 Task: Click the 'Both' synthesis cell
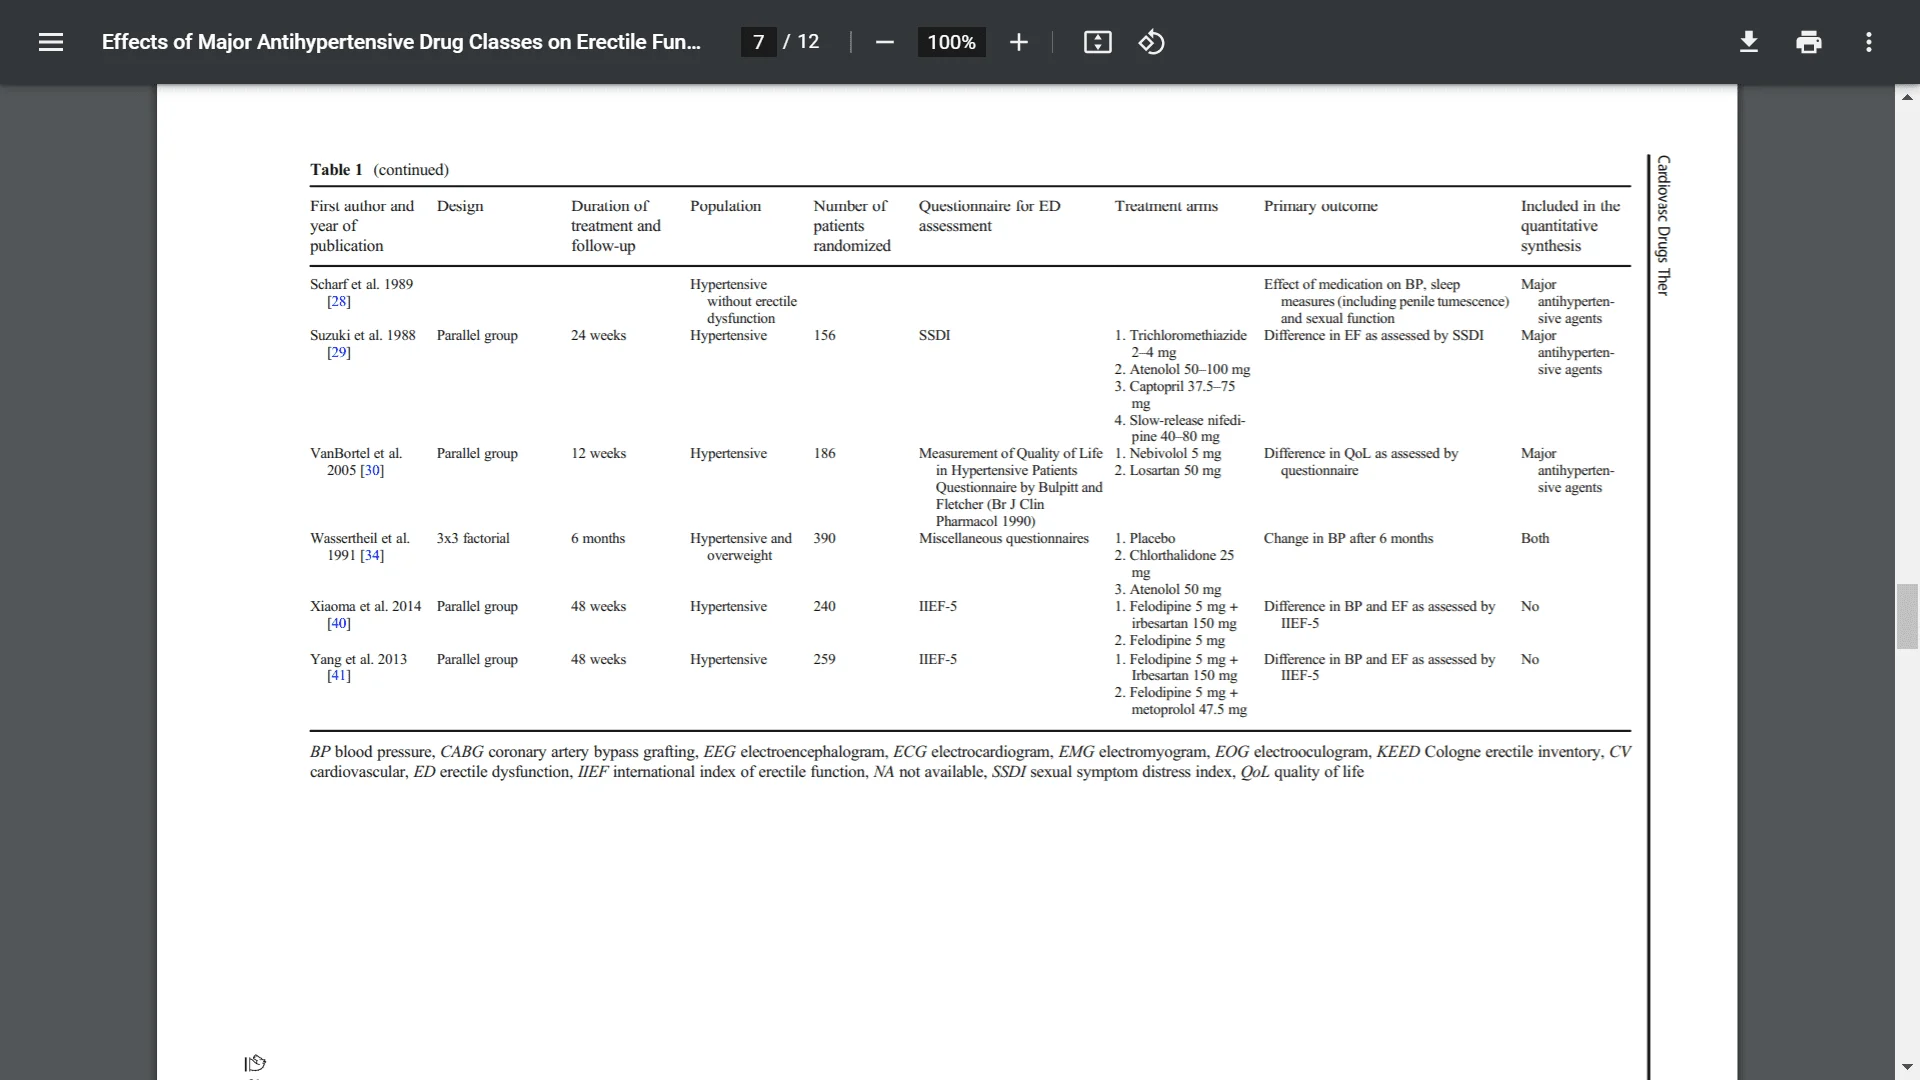click(x=1534, y=538)
